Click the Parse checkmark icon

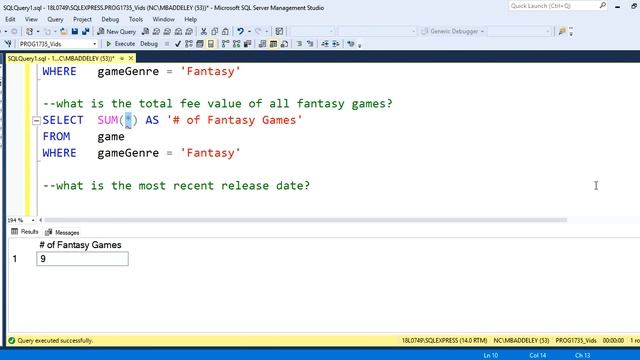pos(178,44)
